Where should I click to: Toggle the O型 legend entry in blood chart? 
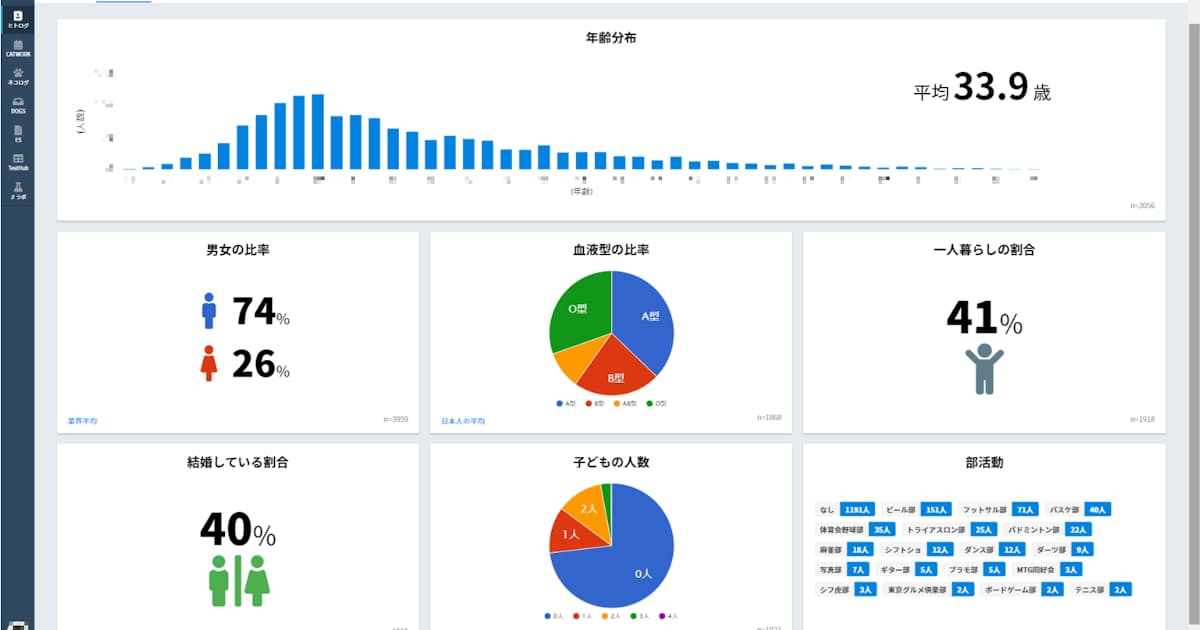(655, 404)
